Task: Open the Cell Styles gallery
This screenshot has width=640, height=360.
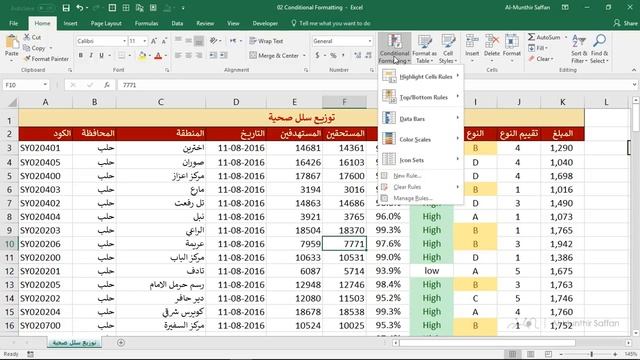Action: [448, 49]
